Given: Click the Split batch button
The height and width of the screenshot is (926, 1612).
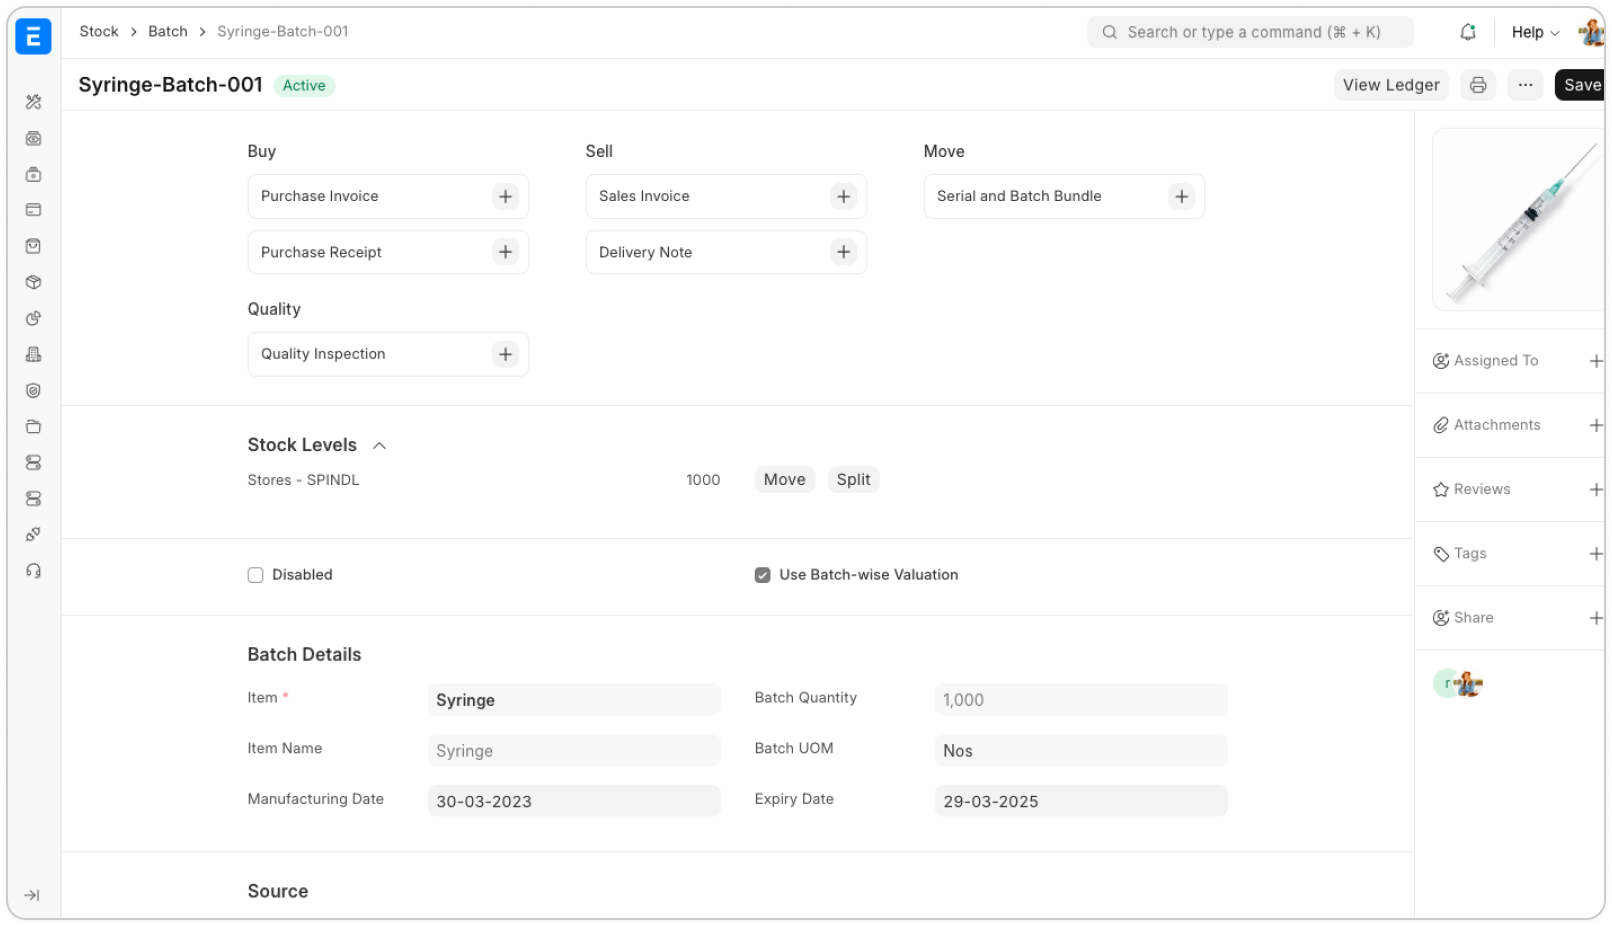Looking at the screenshot, I should [x=853, y=480].
